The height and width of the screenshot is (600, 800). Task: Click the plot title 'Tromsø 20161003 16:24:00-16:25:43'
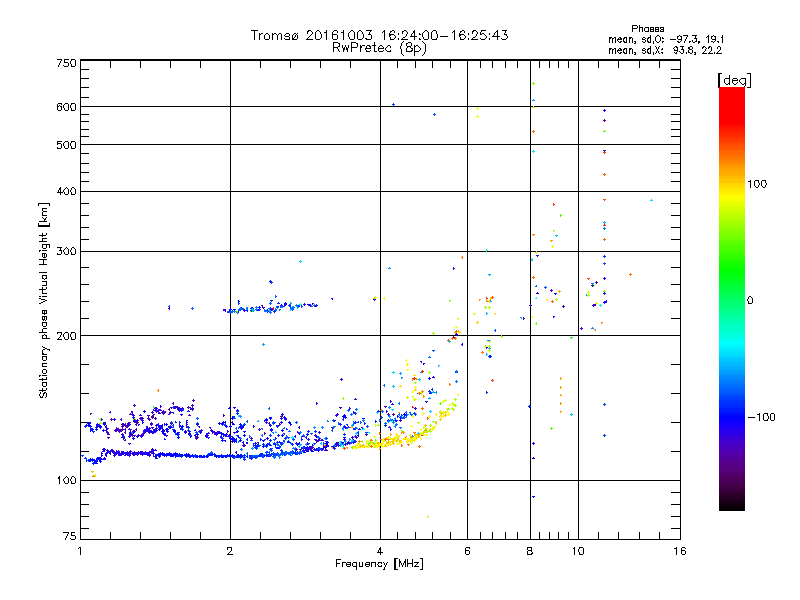[x=379, y=35]
